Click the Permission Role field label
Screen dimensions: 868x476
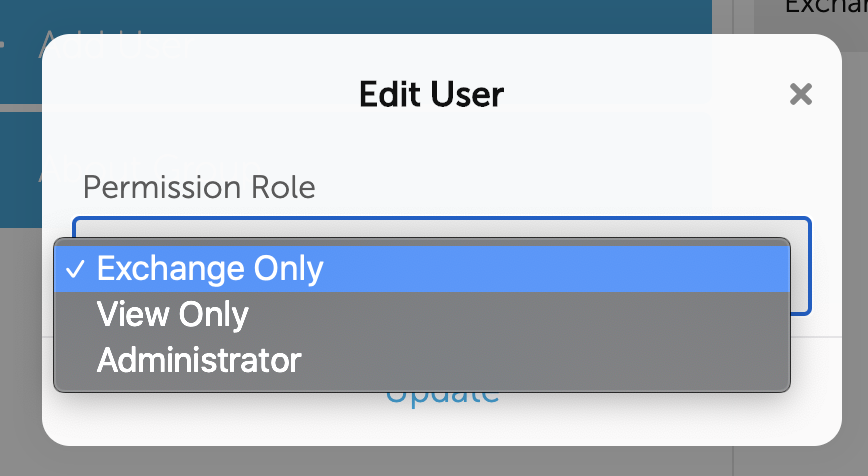pyautogui.click(x=199, y=187)
